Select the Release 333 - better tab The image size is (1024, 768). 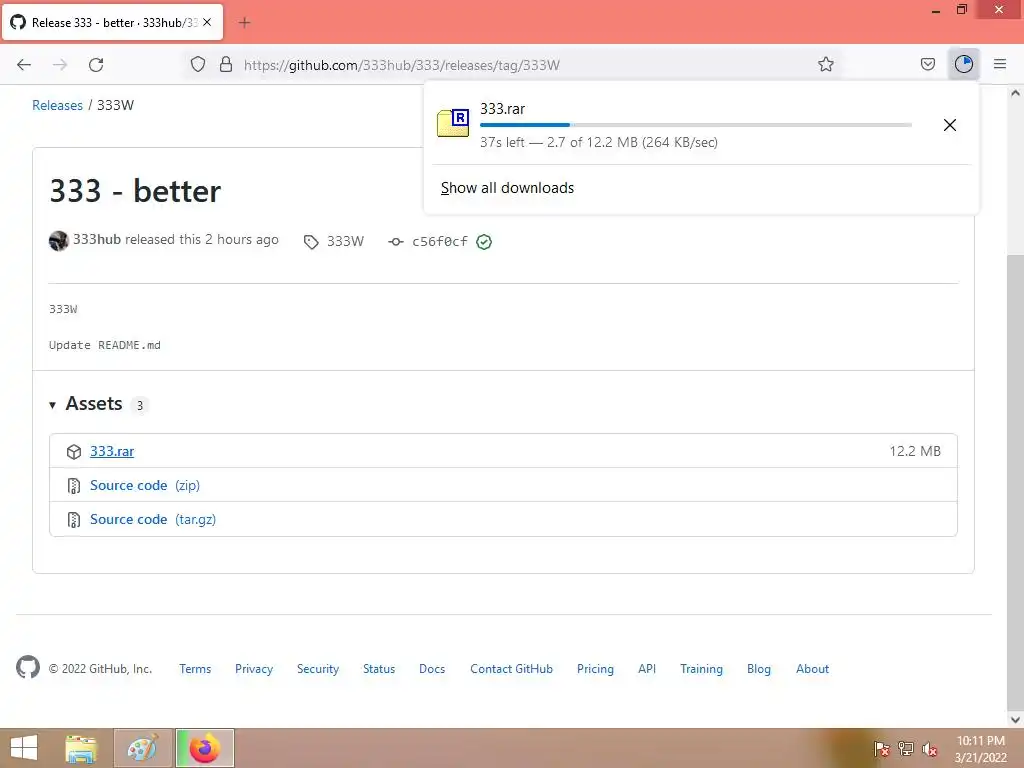[x=113, y=22]
